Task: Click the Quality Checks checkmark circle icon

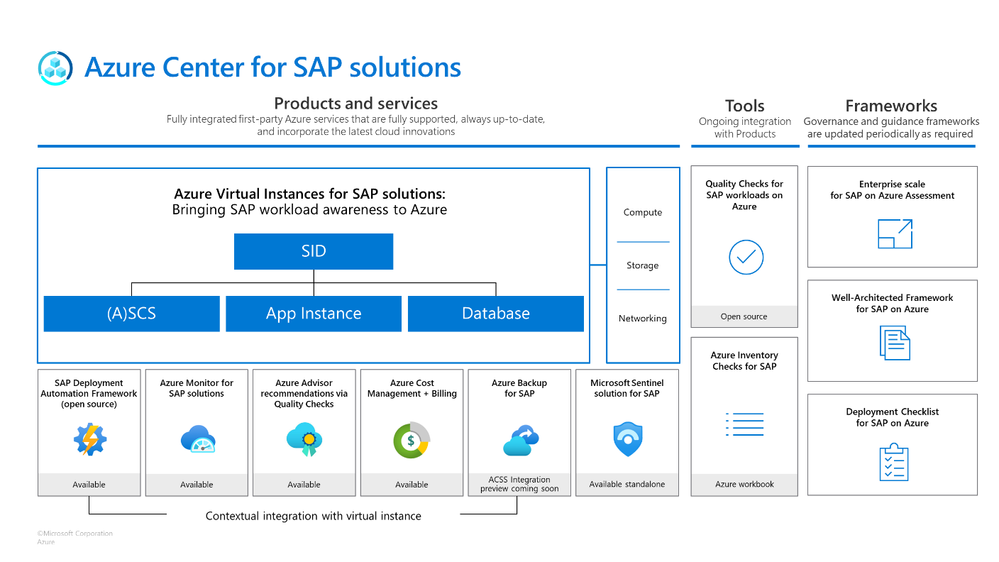Action: click(x=746, y=257)
